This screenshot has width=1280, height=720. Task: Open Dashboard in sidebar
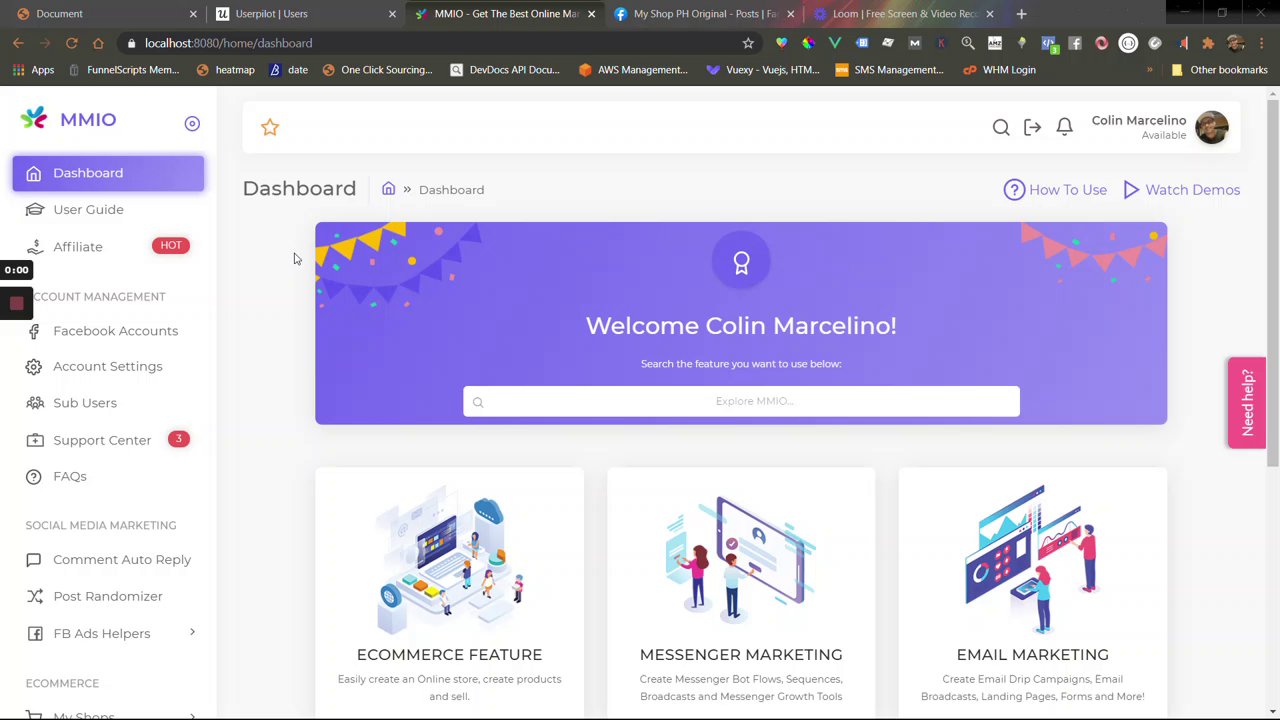108,173
